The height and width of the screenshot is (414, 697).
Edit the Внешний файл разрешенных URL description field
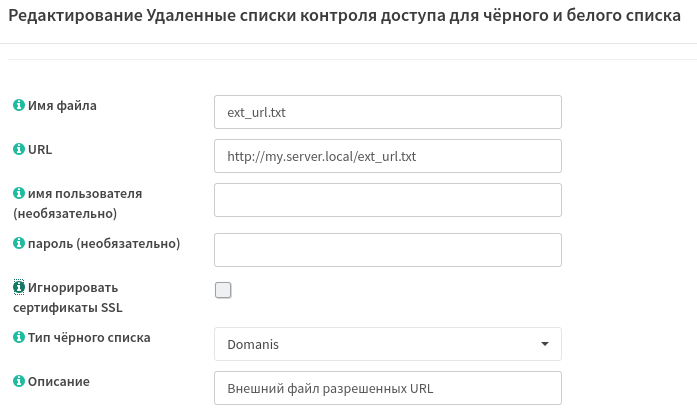[x=388, y=388]
